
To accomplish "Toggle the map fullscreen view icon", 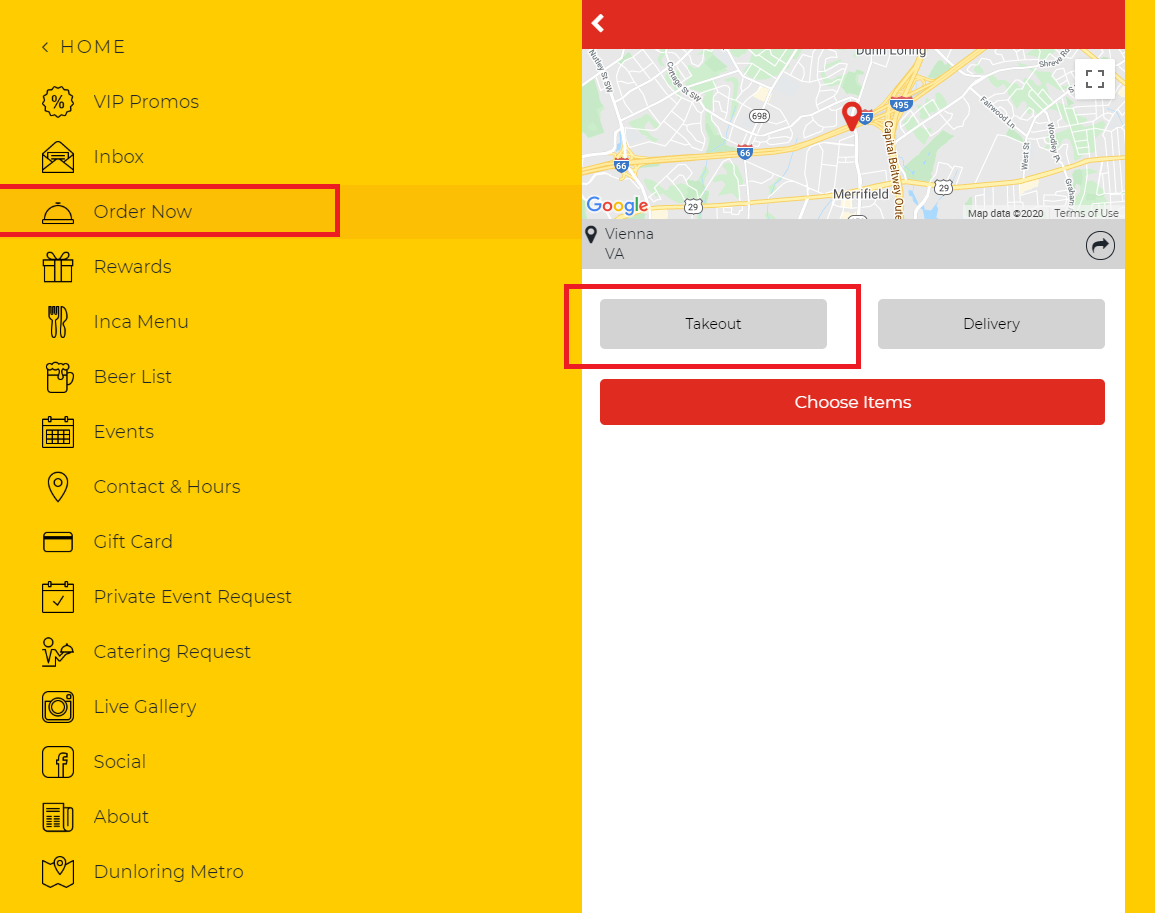I will 1095,79.
